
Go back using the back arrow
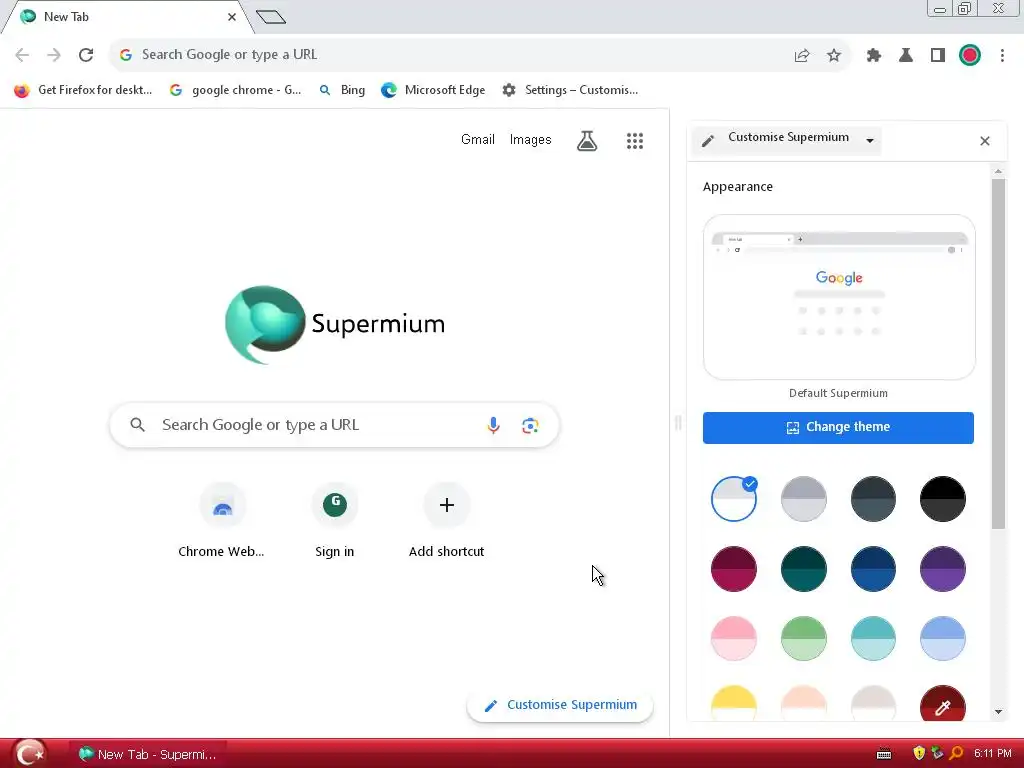22,55
